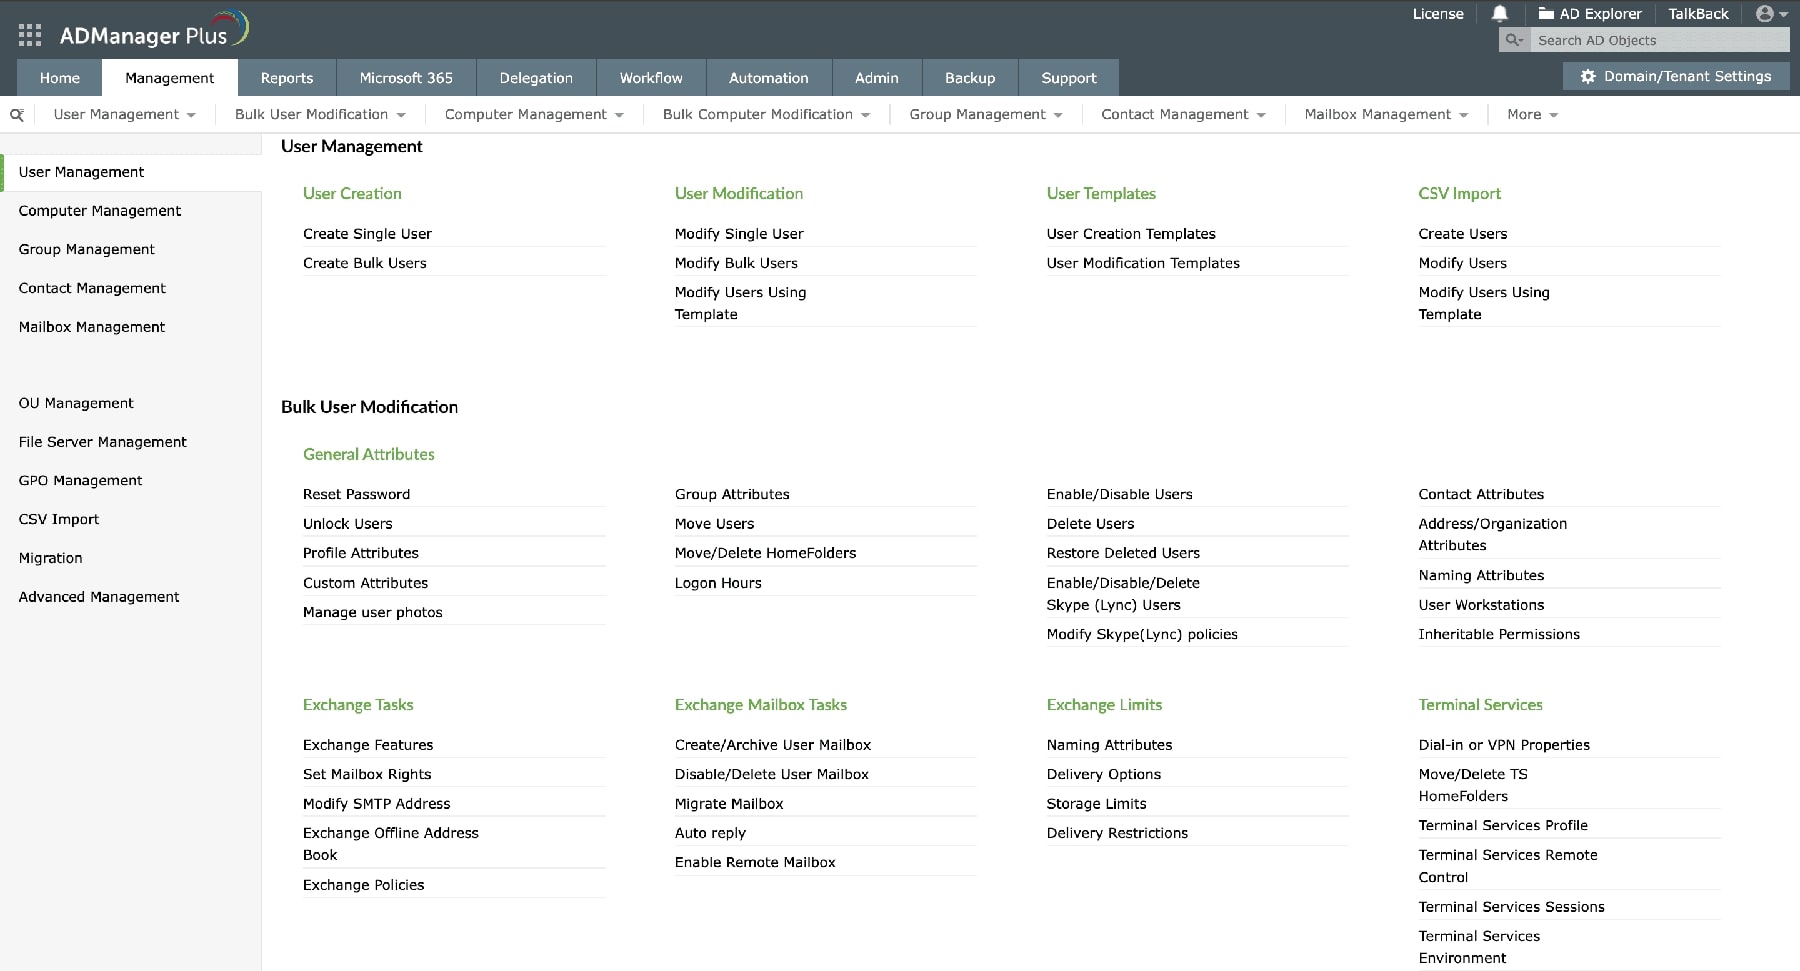Screen dimensions: 1800x971
Task: Click the search icon left of User Management
Action: (x=16, y=114)
